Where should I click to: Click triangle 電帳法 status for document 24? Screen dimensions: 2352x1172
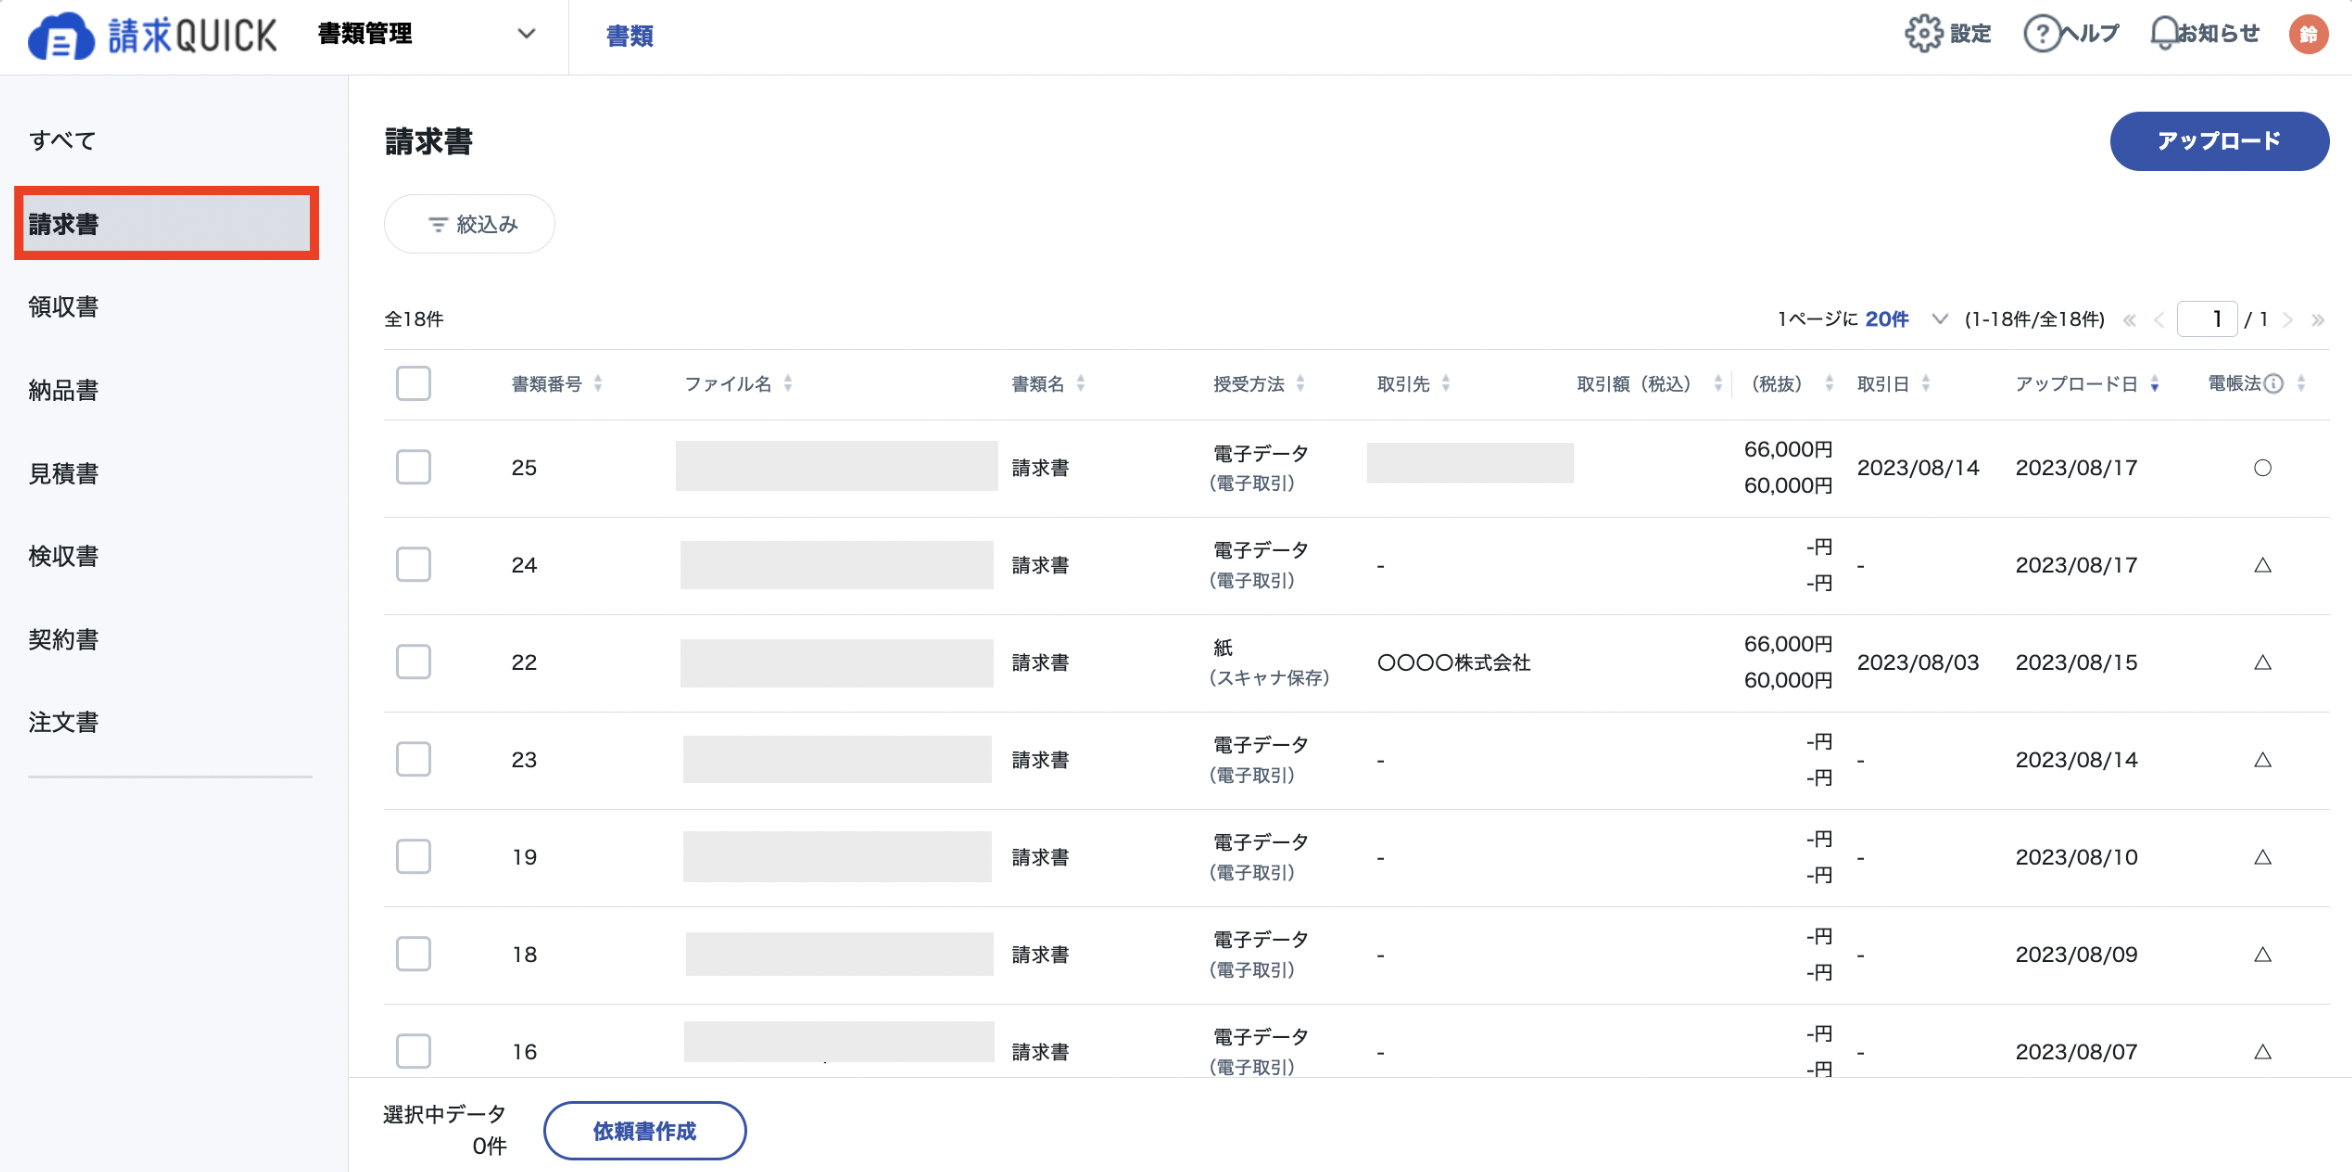pos(2263,565)
